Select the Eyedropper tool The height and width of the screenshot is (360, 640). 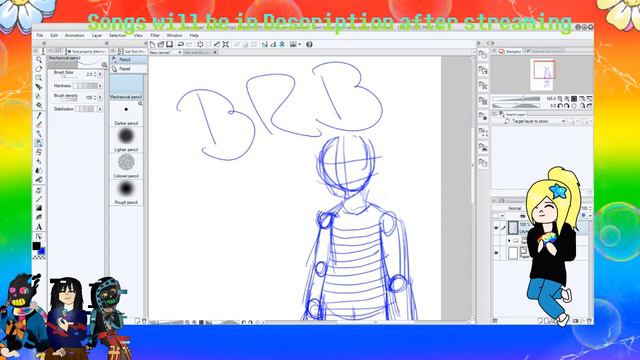[39, 116]
